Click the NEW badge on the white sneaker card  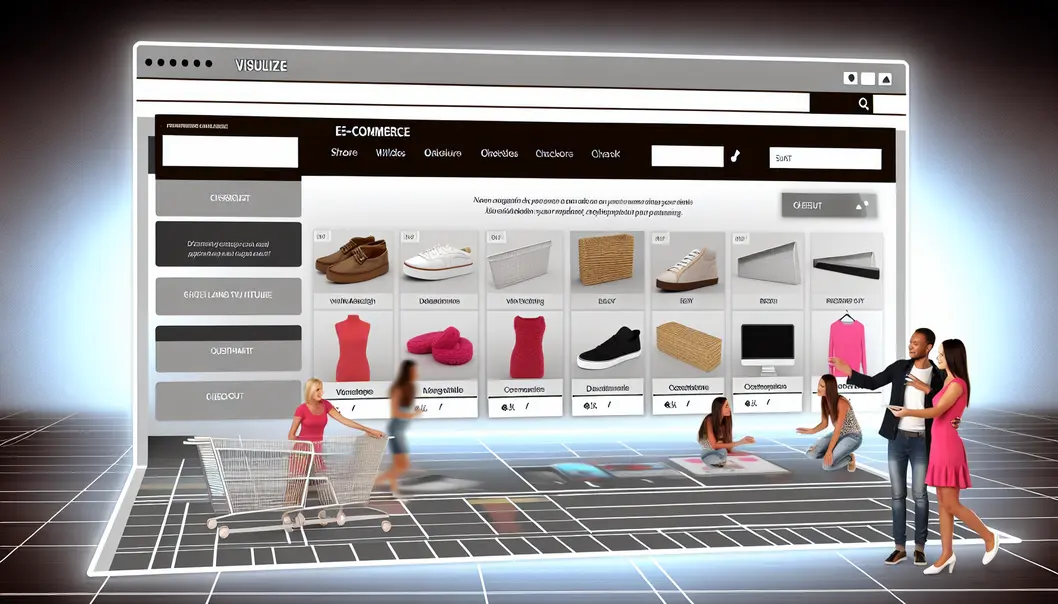[407, 237]
